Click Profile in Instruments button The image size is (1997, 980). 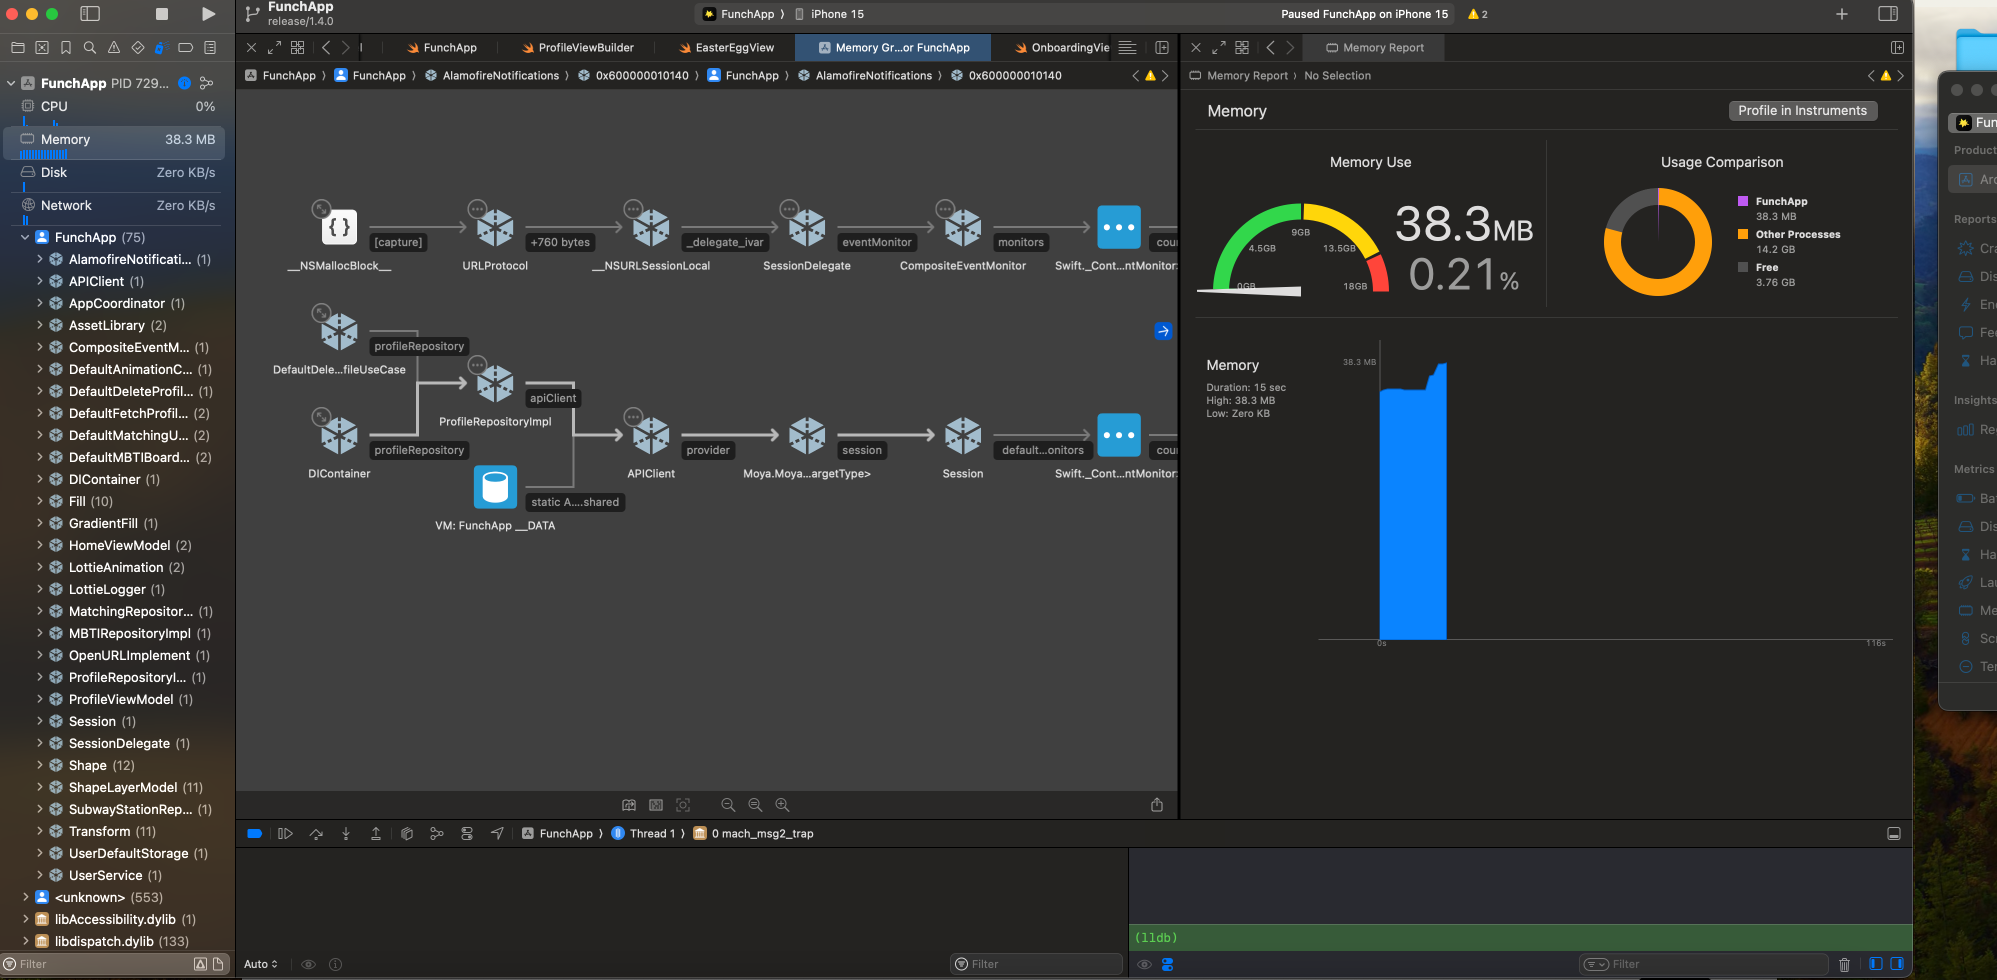(x=1802, y=111)
